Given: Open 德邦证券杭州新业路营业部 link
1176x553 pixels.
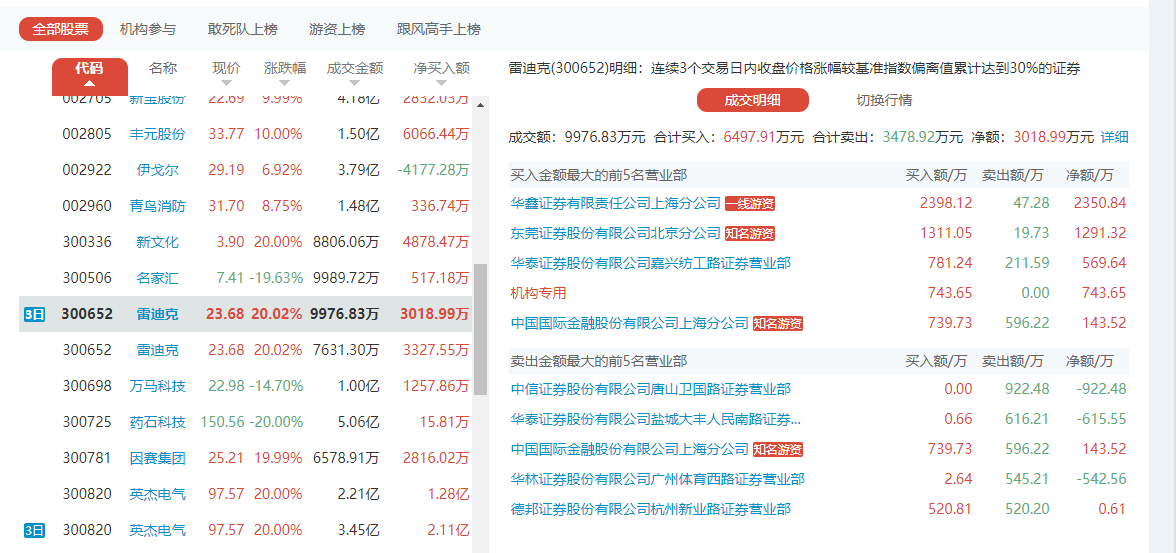Looking at the screenshot, I should (650, 509).
